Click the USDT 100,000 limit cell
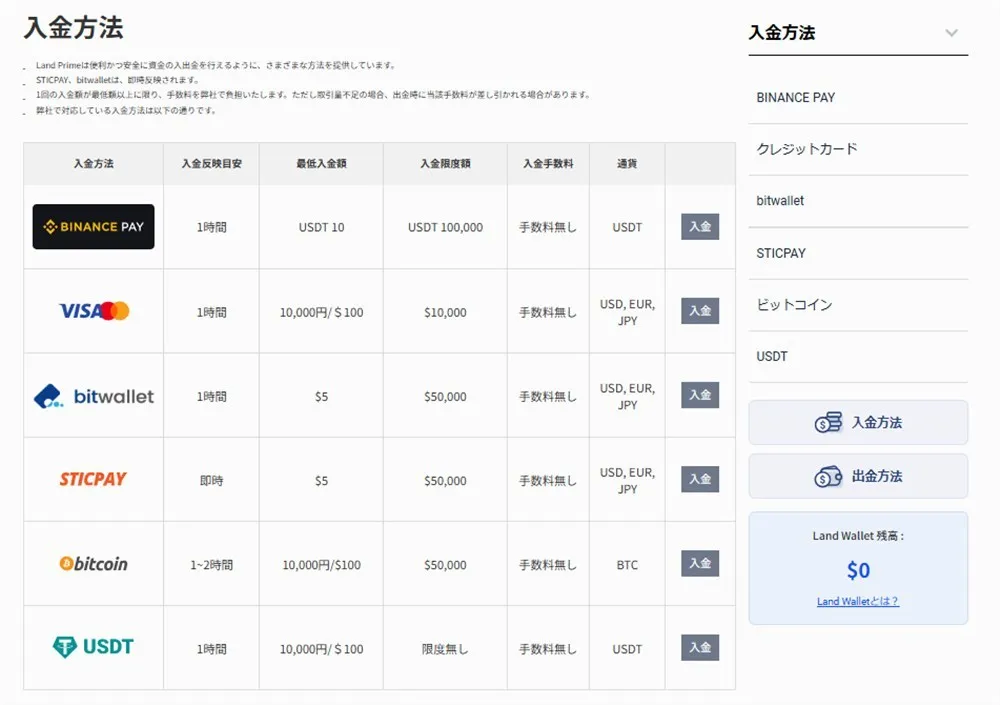Screen dimensions: 1000x705 [x=445, y=227]
